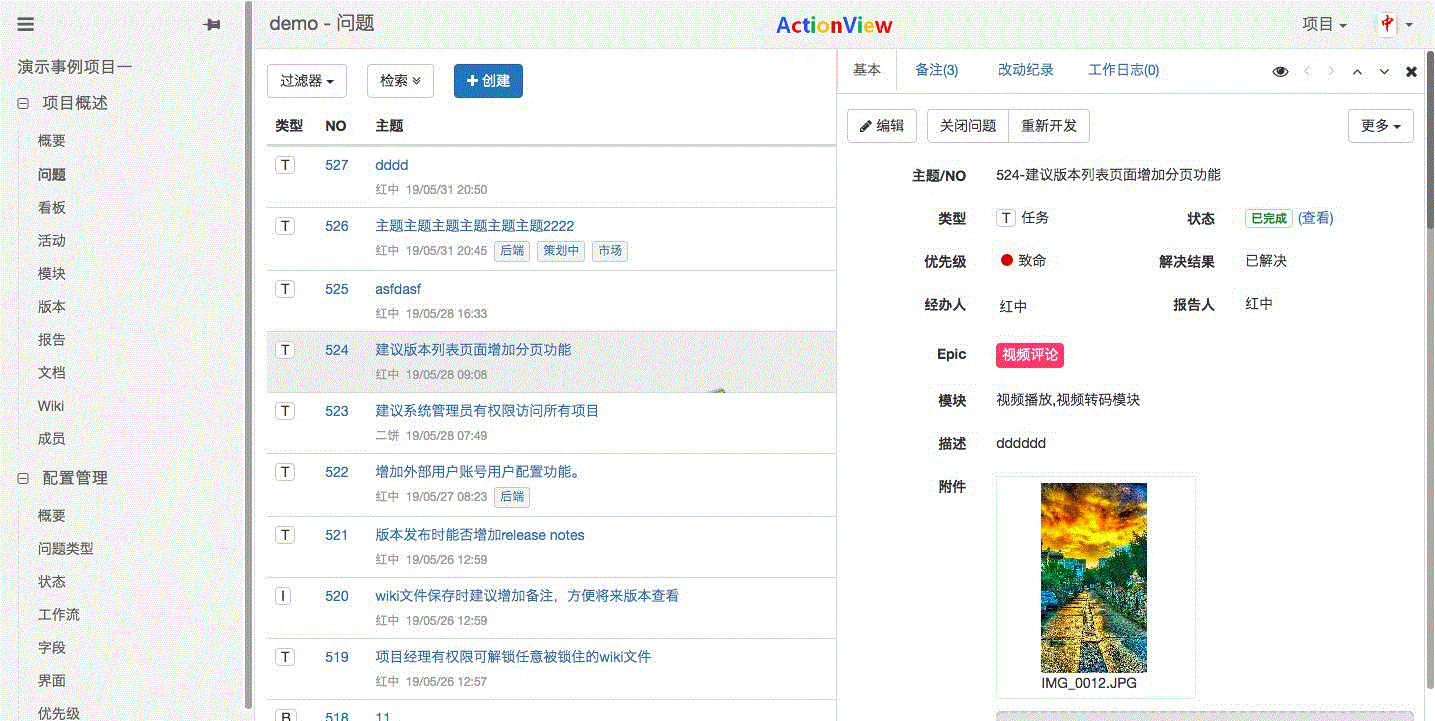
Task: Expand the 检索 search options
Action: pyautogui.click(x=400, y=81)
